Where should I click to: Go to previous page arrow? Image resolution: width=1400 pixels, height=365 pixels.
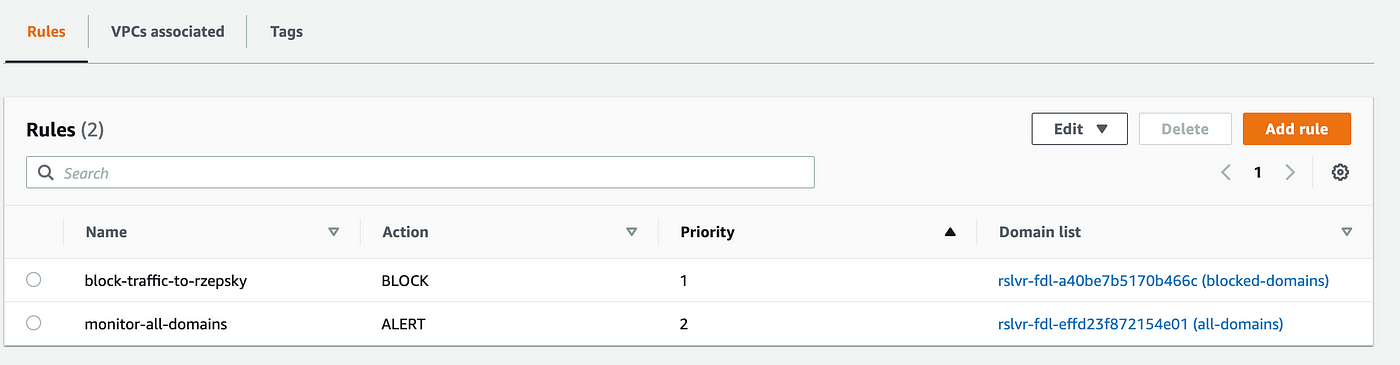(1225, 173)
